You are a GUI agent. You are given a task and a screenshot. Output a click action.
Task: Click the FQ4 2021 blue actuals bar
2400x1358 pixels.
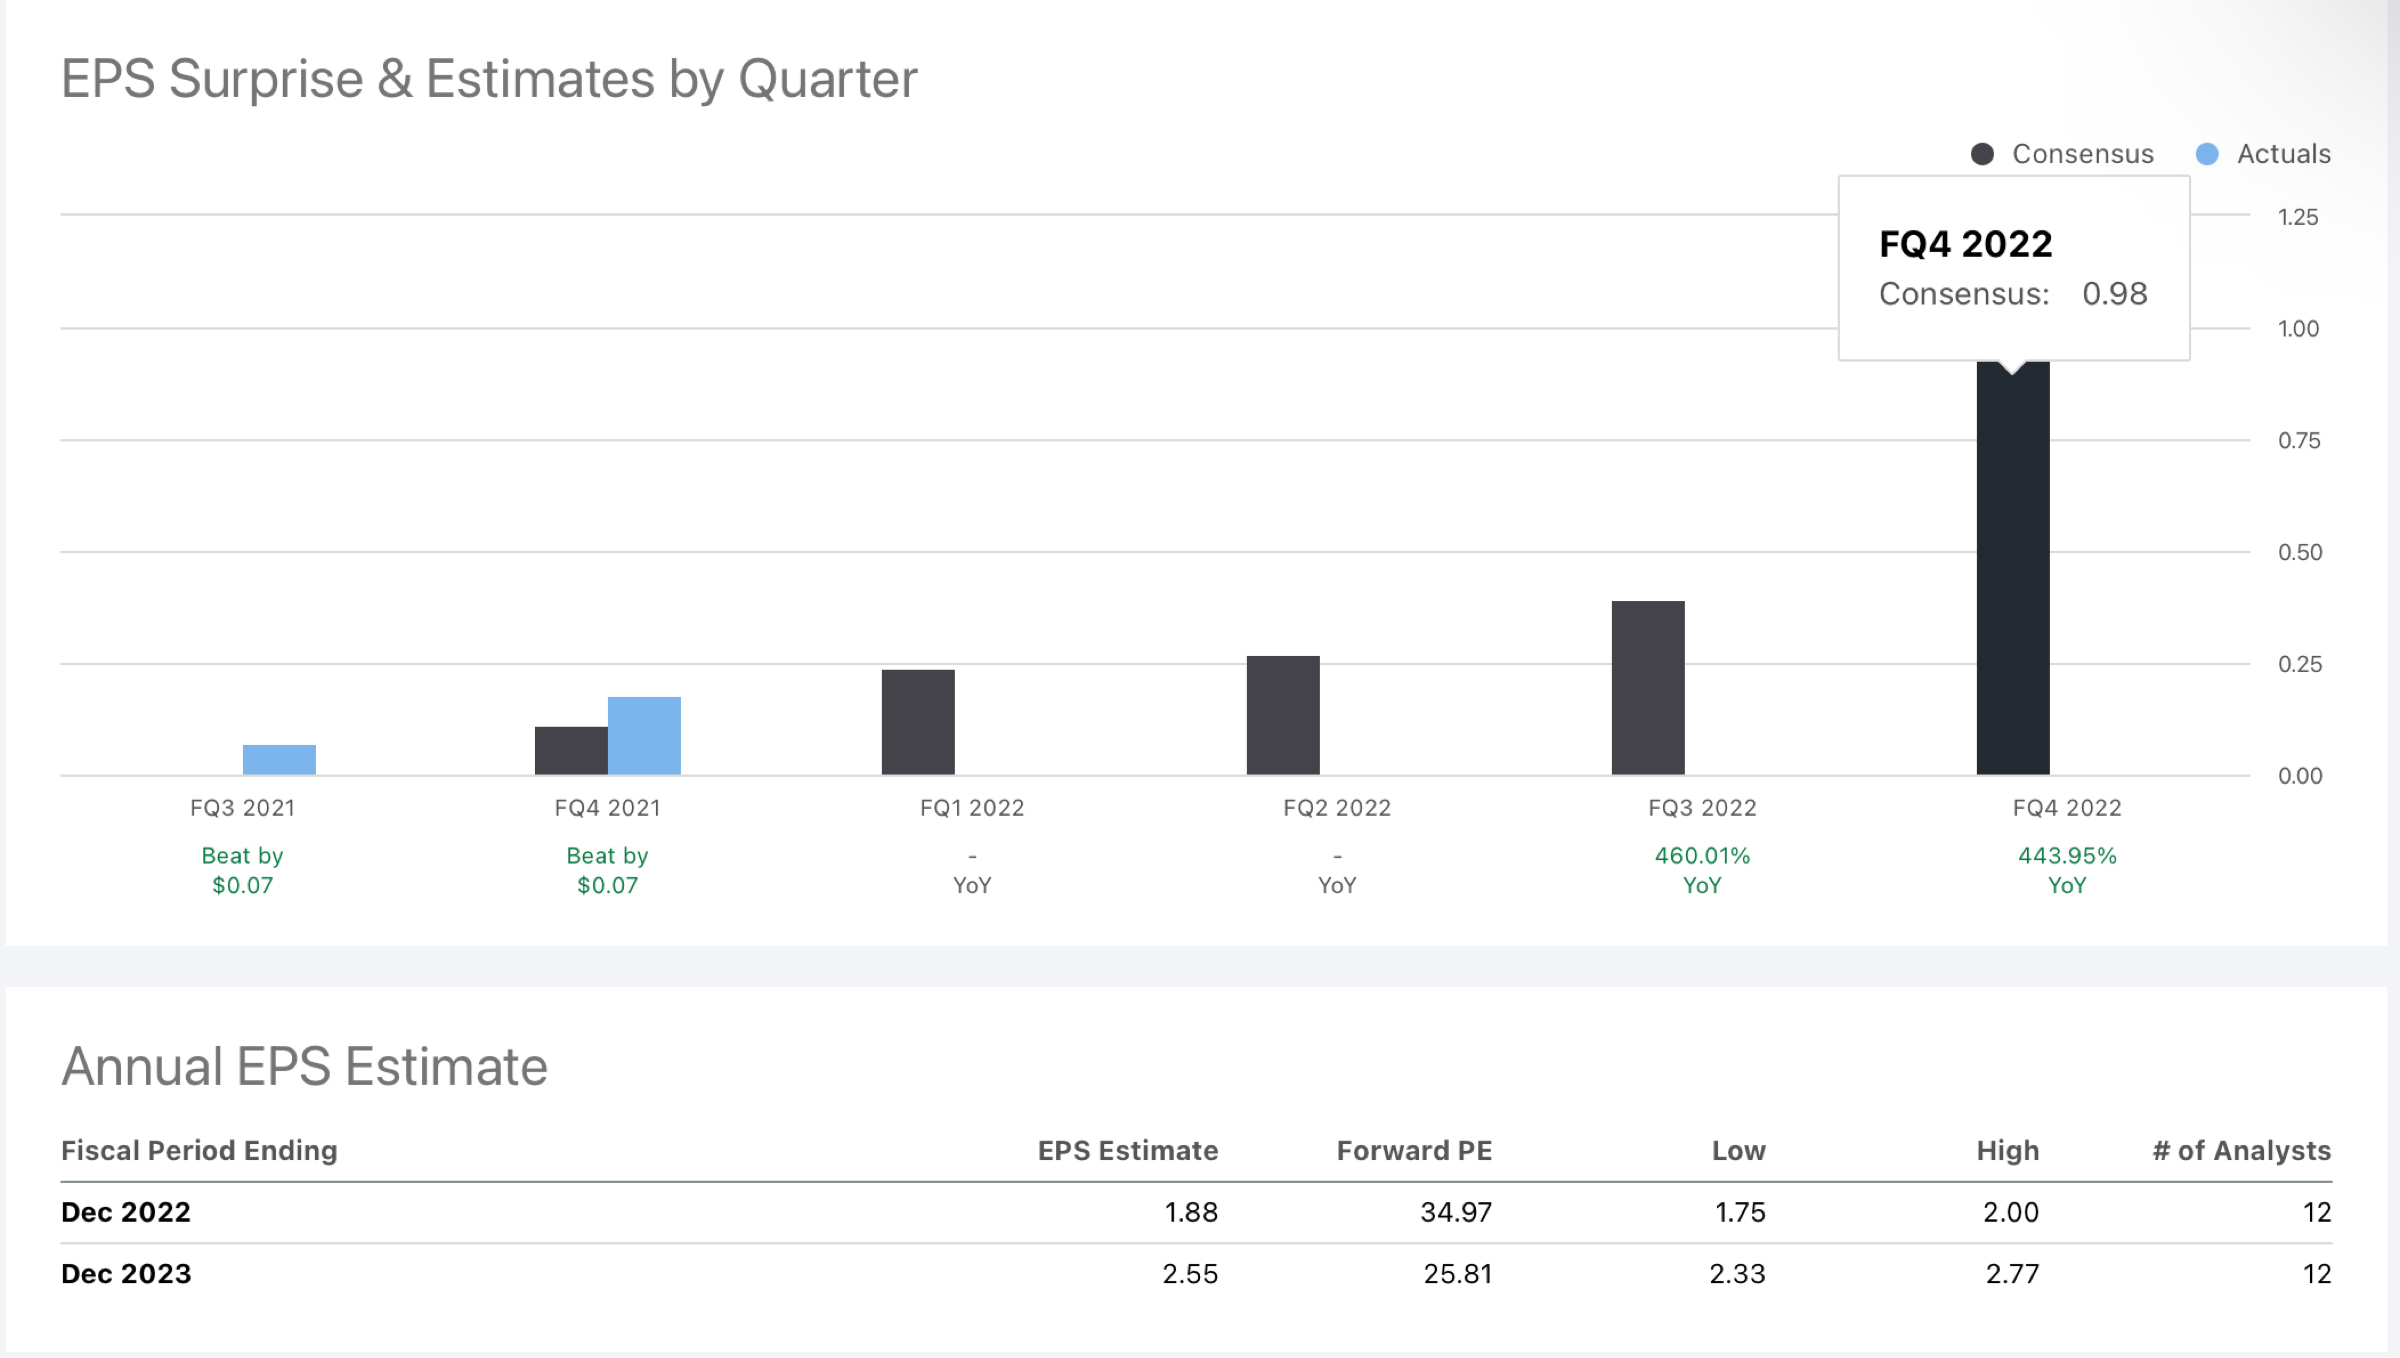coord(644,736)
